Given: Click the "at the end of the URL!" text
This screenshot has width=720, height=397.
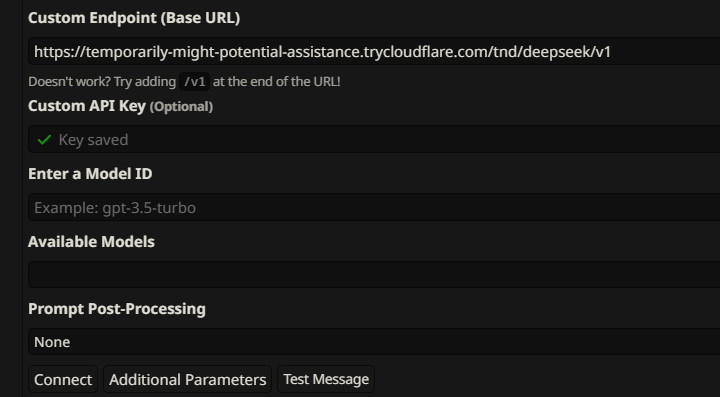Looking at the screenshot, I should pos(276,82).
